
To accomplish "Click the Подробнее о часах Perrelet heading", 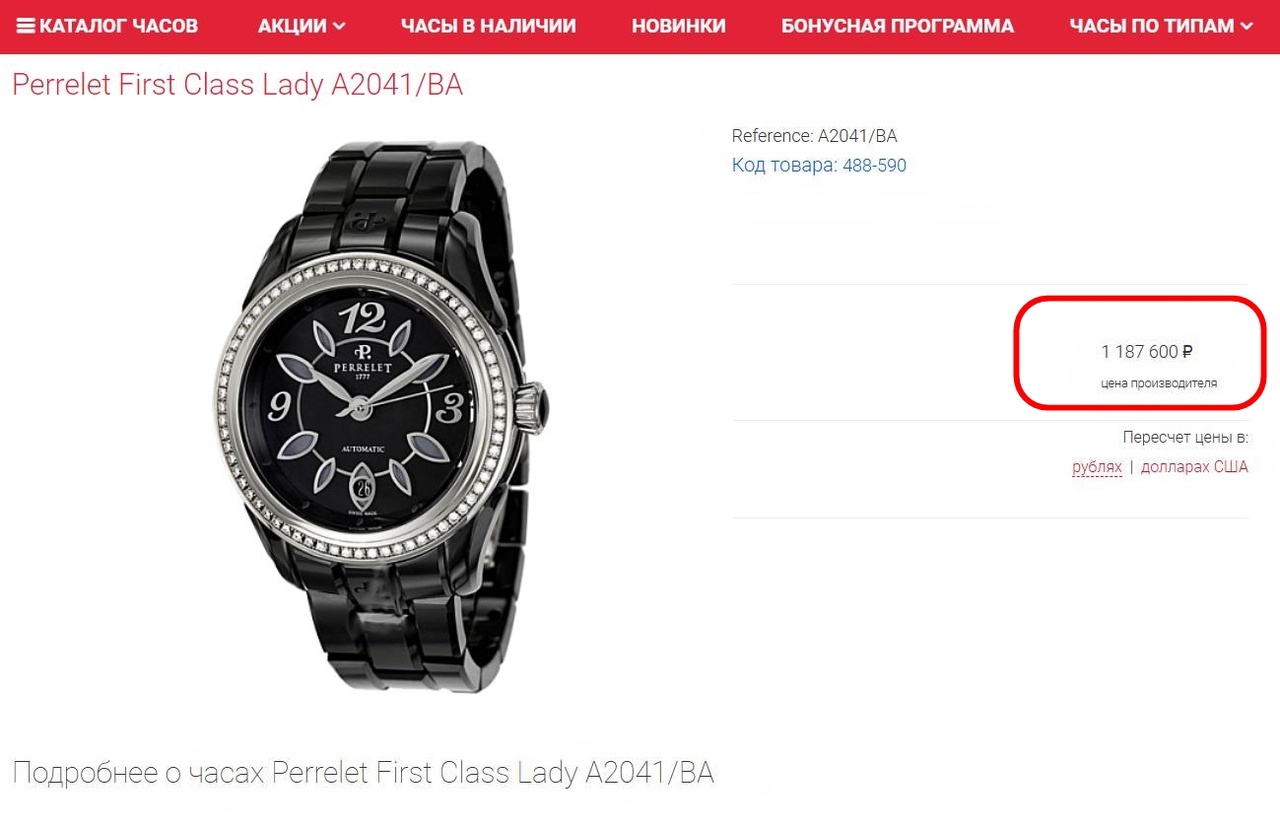I will (363, 773).
